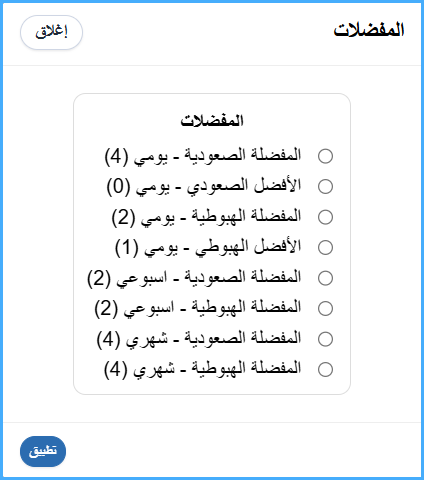The image size is (424, 480).
Task: Close the dialog with إغلاق button
Action: (x=51, y=33)
